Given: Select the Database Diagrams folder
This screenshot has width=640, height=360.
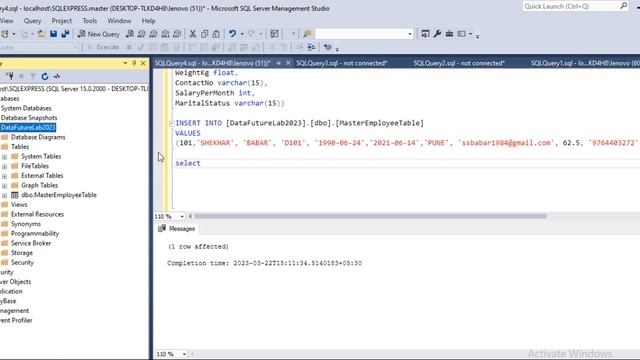Looking at the screenshot, I should point(38,137).
